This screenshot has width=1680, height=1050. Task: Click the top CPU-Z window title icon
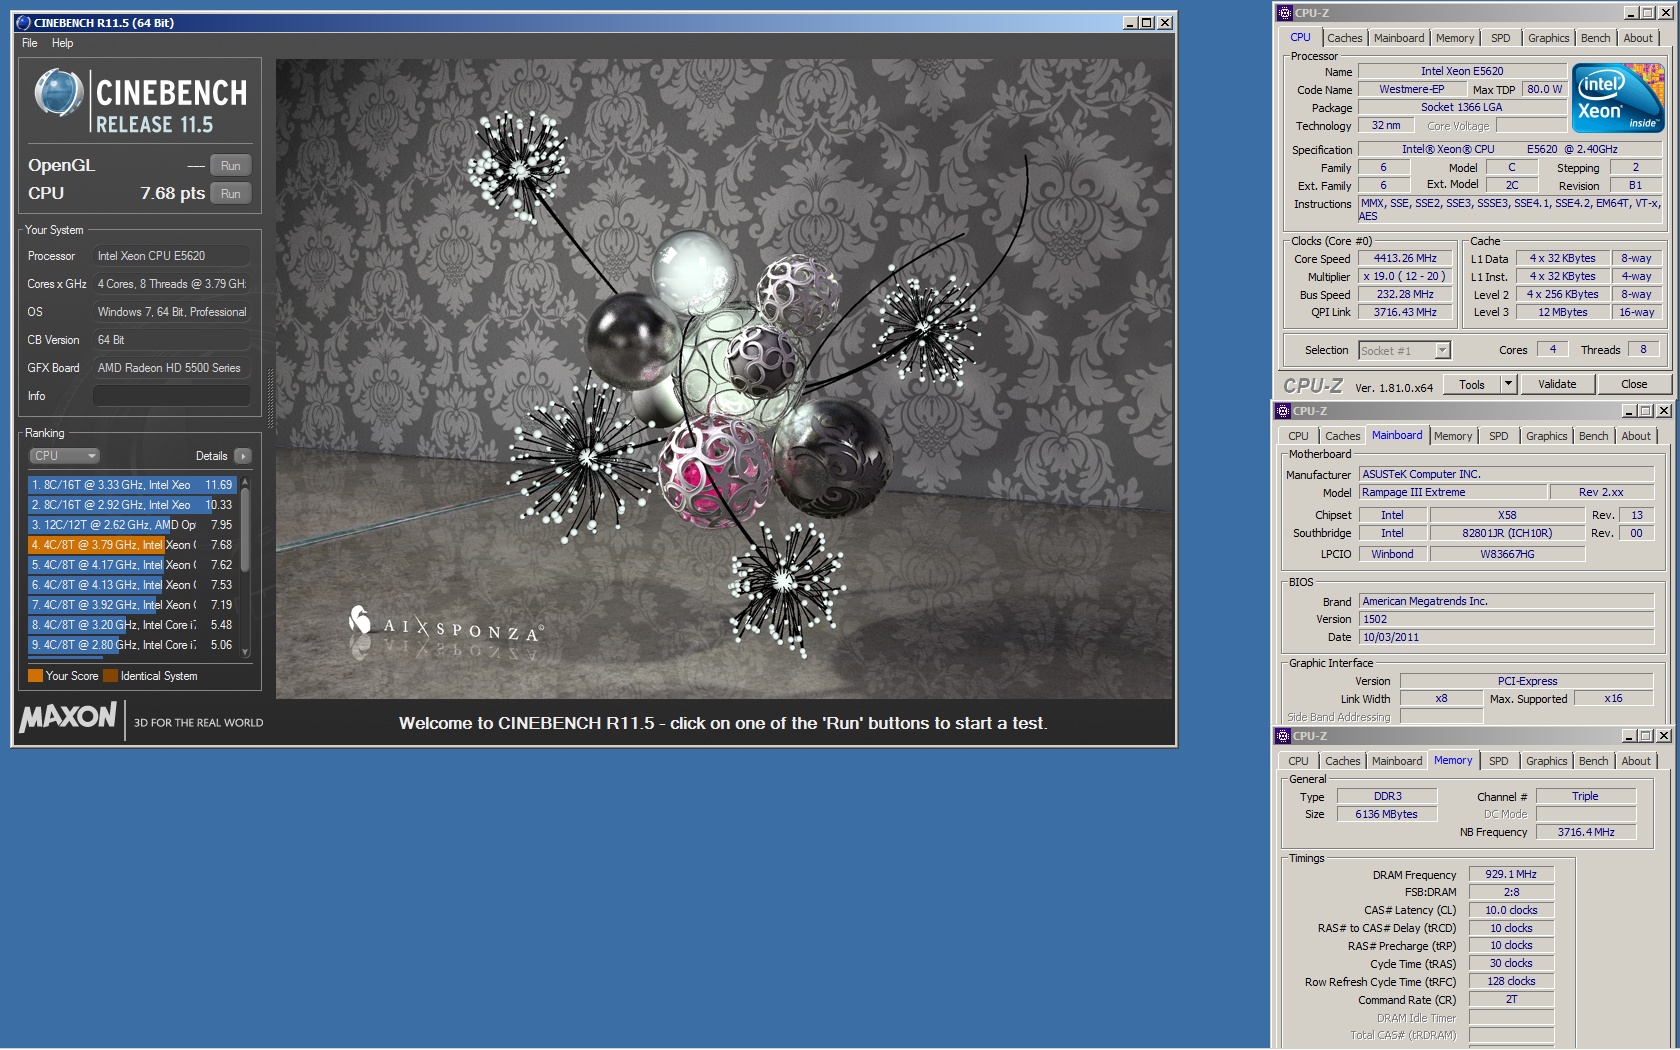coord(1285,13)
